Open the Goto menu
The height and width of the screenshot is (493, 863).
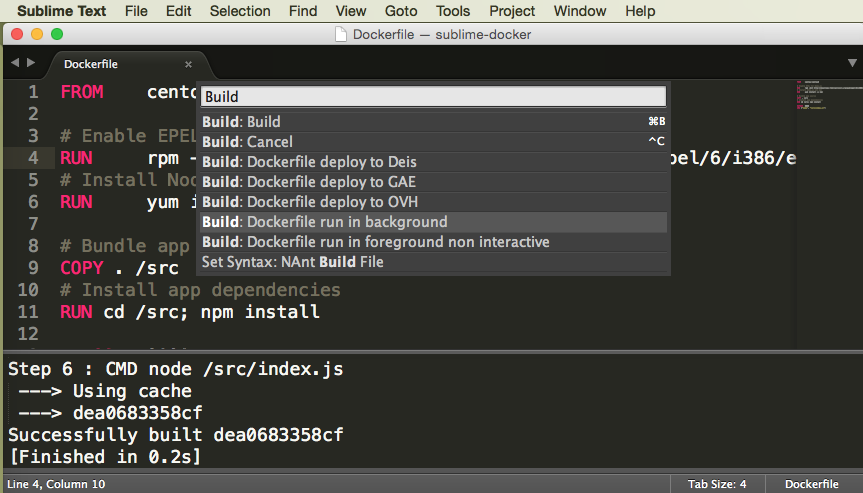pyautogui.click(x=401, y=11)
